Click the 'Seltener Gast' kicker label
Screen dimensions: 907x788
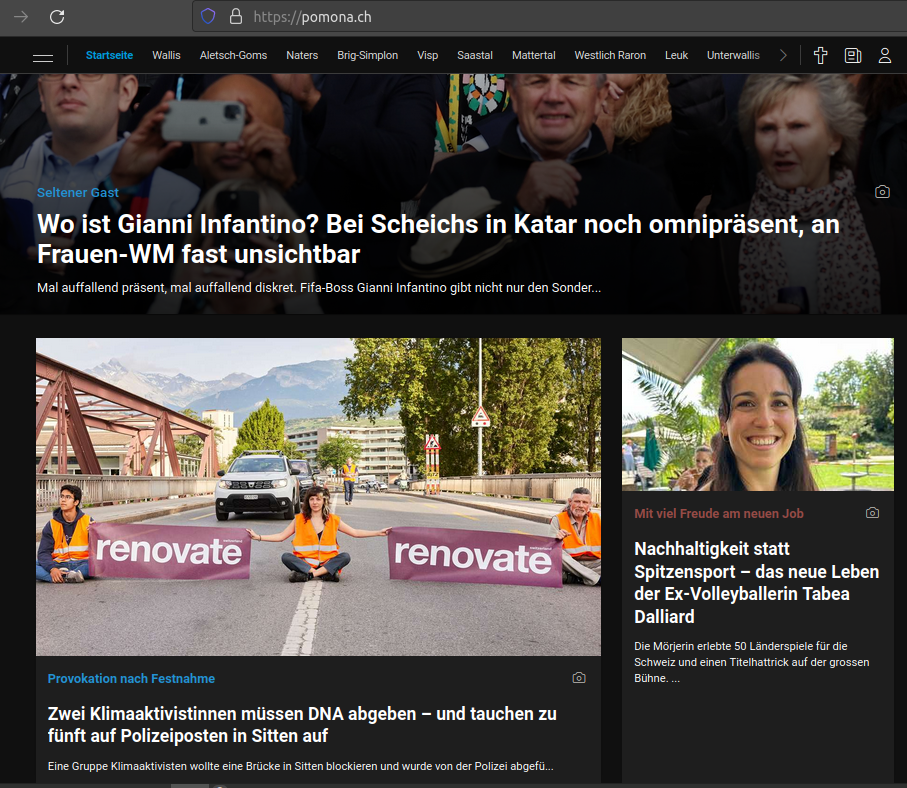pyautogui.click(x=78, y=193)
